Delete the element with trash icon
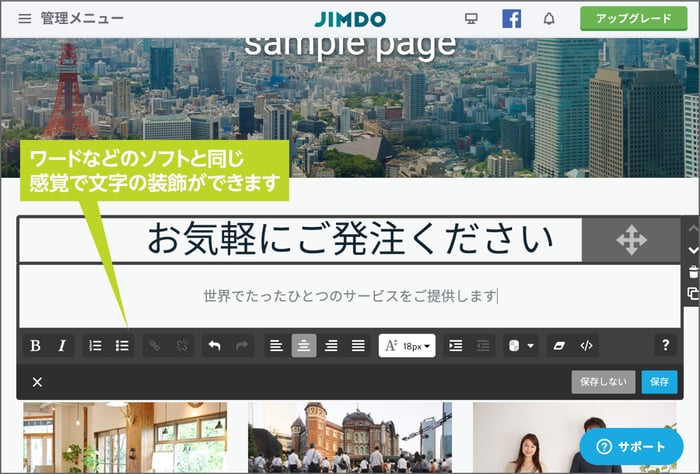Viewport: 700px width, 474px height. [693, 272]
